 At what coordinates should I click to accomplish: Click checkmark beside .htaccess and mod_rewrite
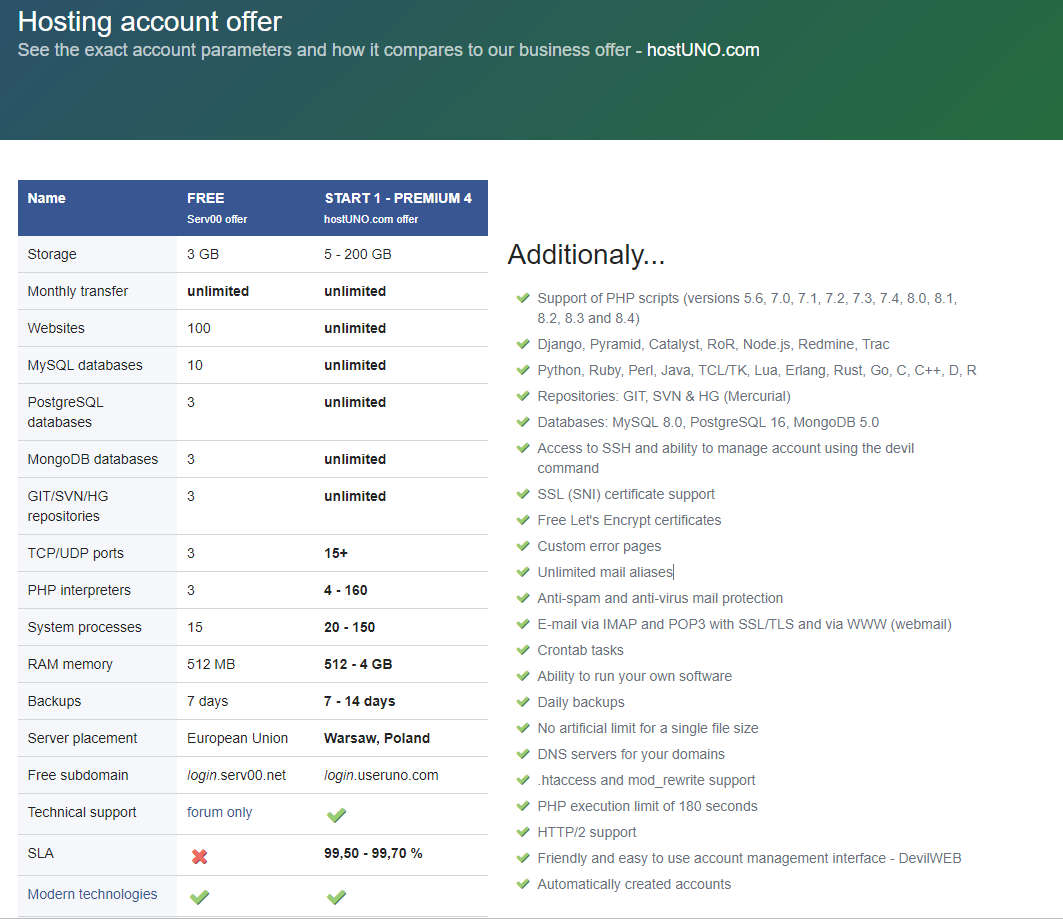coord(523,780)
